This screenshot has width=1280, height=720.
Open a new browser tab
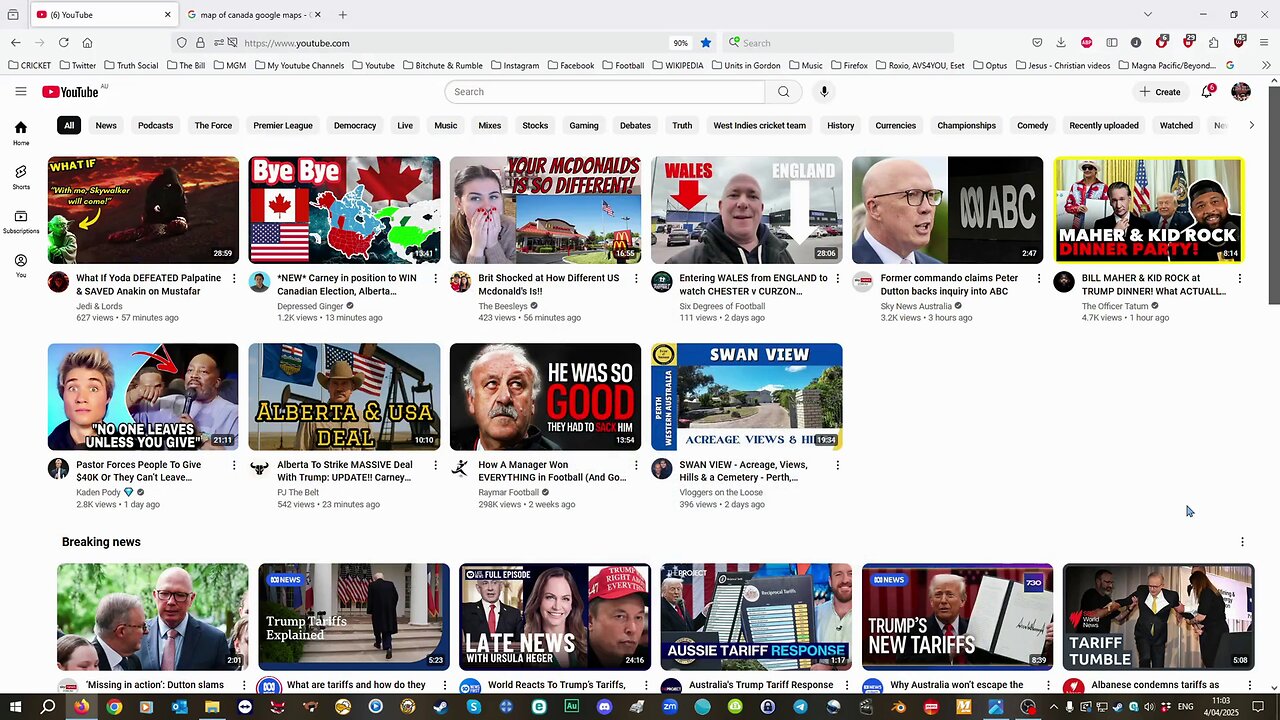[x=343, y=15]
